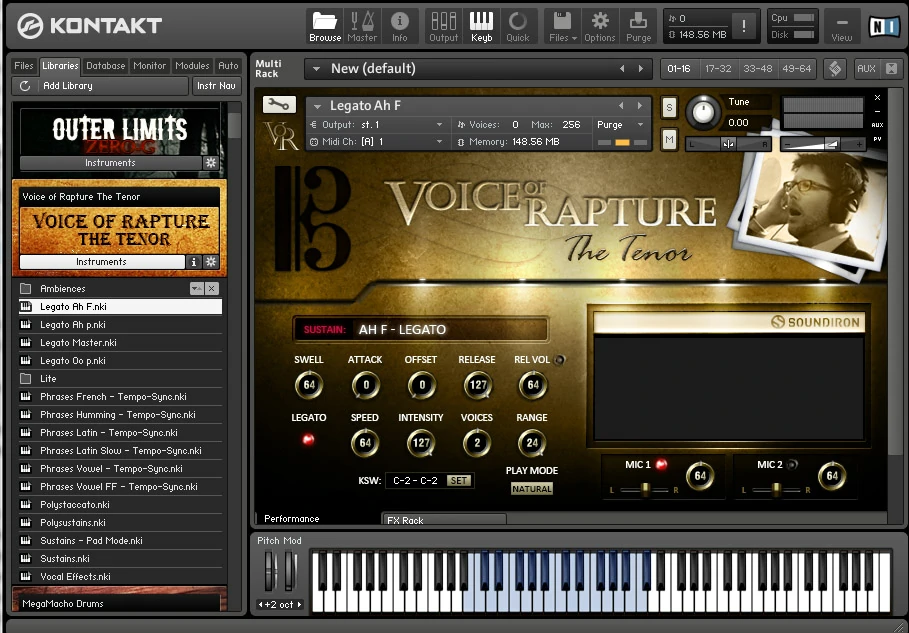Click the Tune knob
The image size is (909, 633).
point(703,112)
